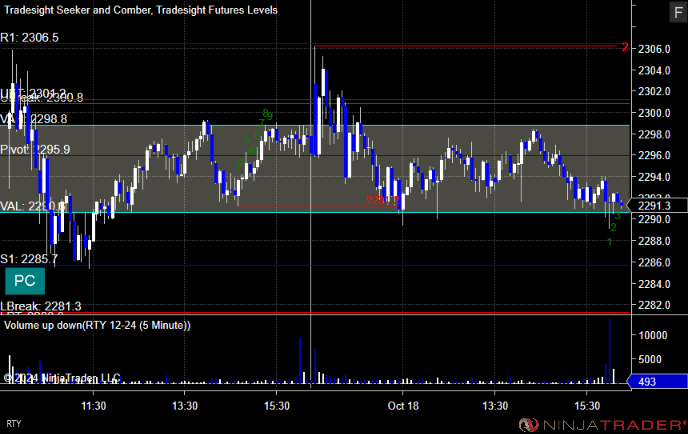
Task: Click the 2300.0 price axis label
Action: point(654,113)
